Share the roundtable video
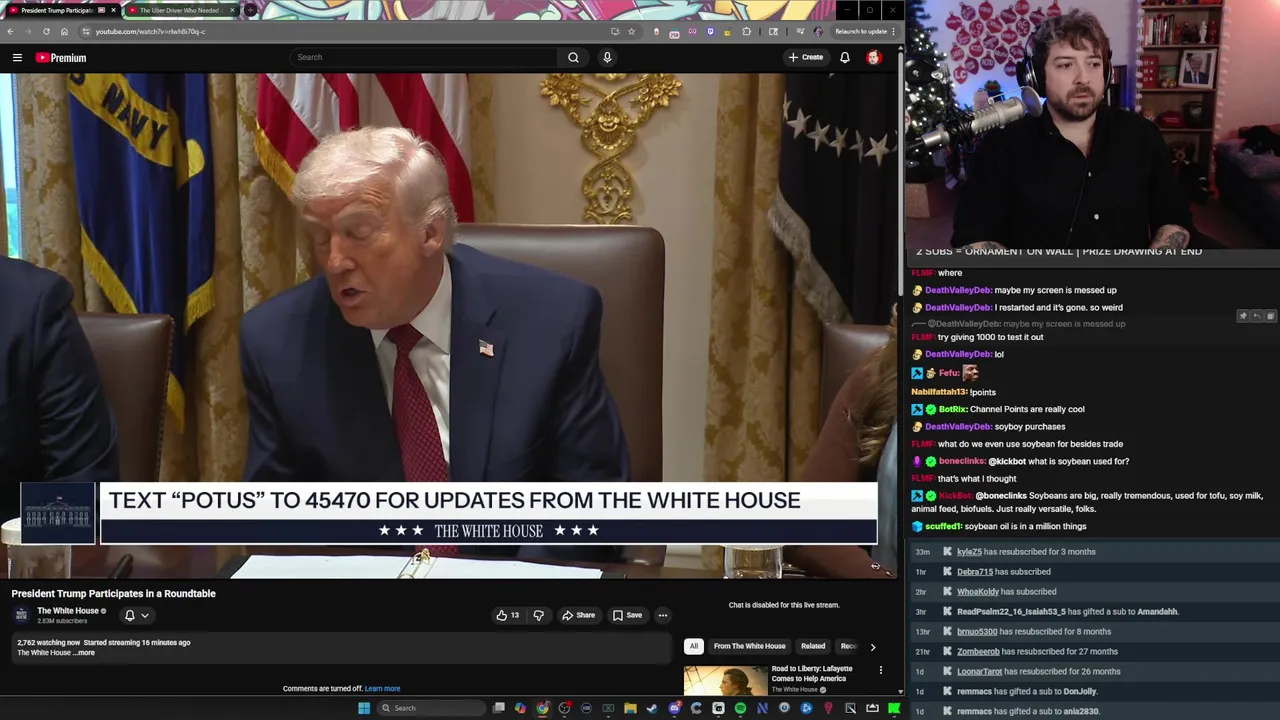The height and width of the screenshot is (720, 1280). [x=579, y=615]
